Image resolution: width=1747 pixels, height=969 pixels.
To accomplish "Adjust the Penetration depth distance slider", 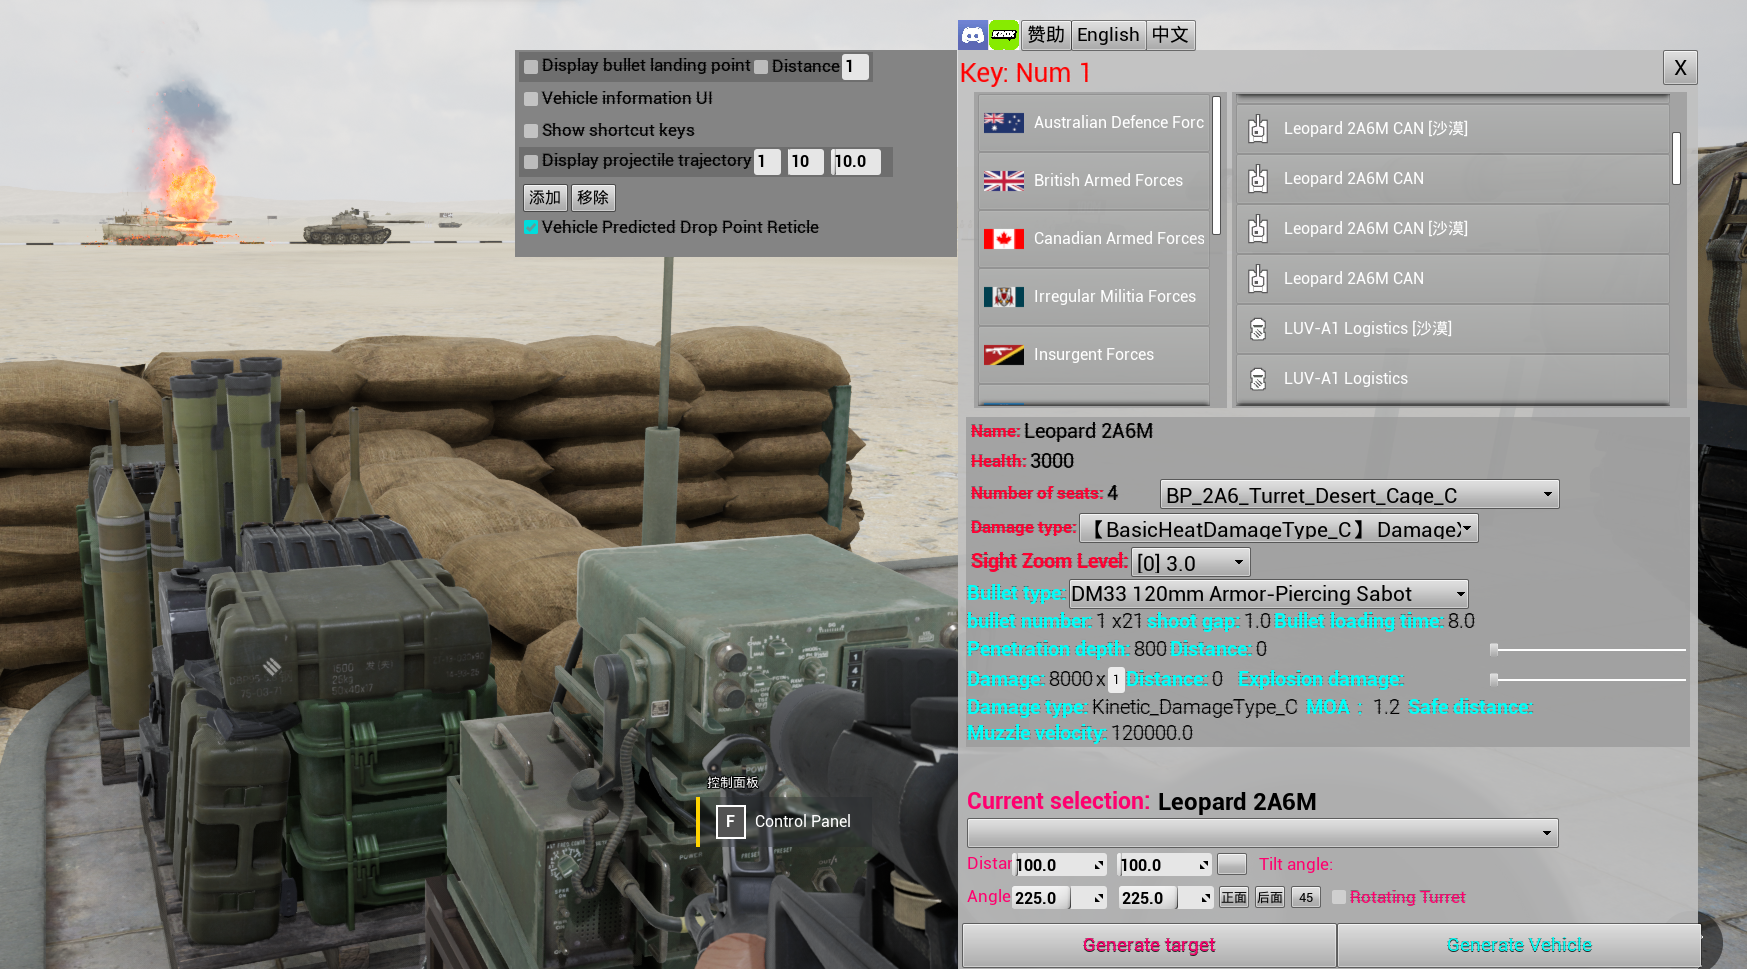I will pos(1588,650).
